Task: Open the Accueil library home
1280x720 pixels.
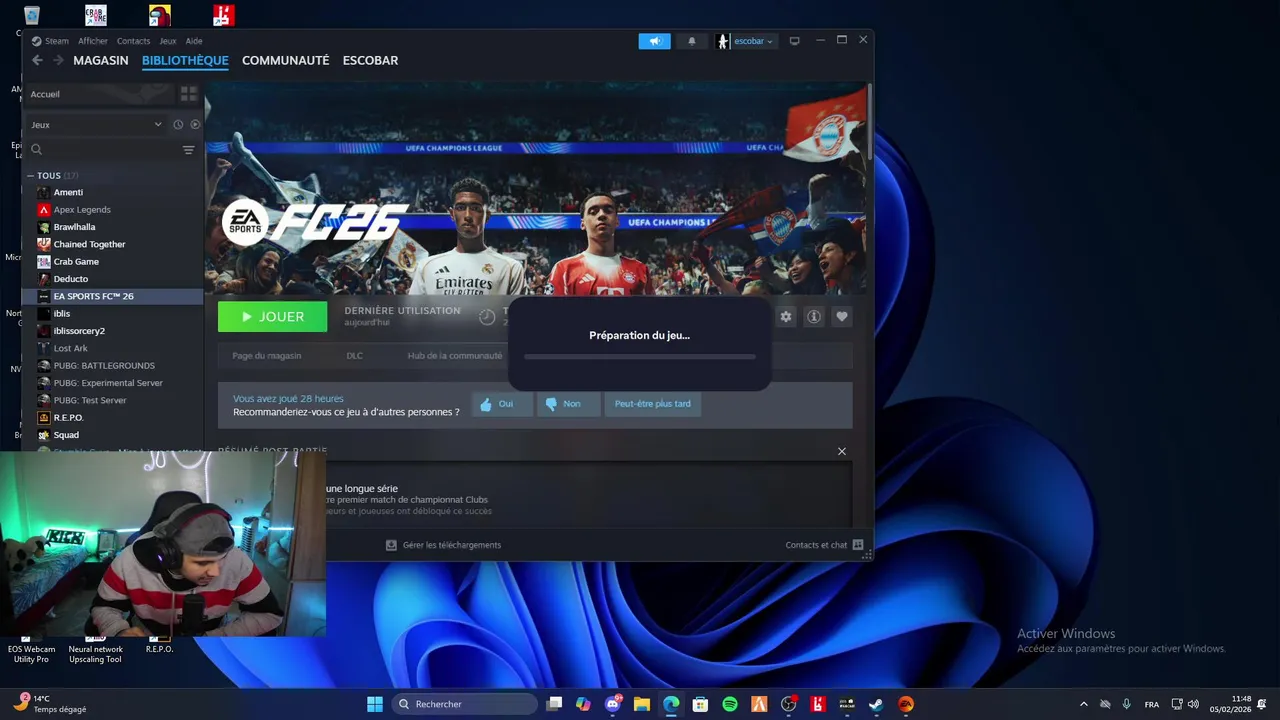Action: [100, 94]
